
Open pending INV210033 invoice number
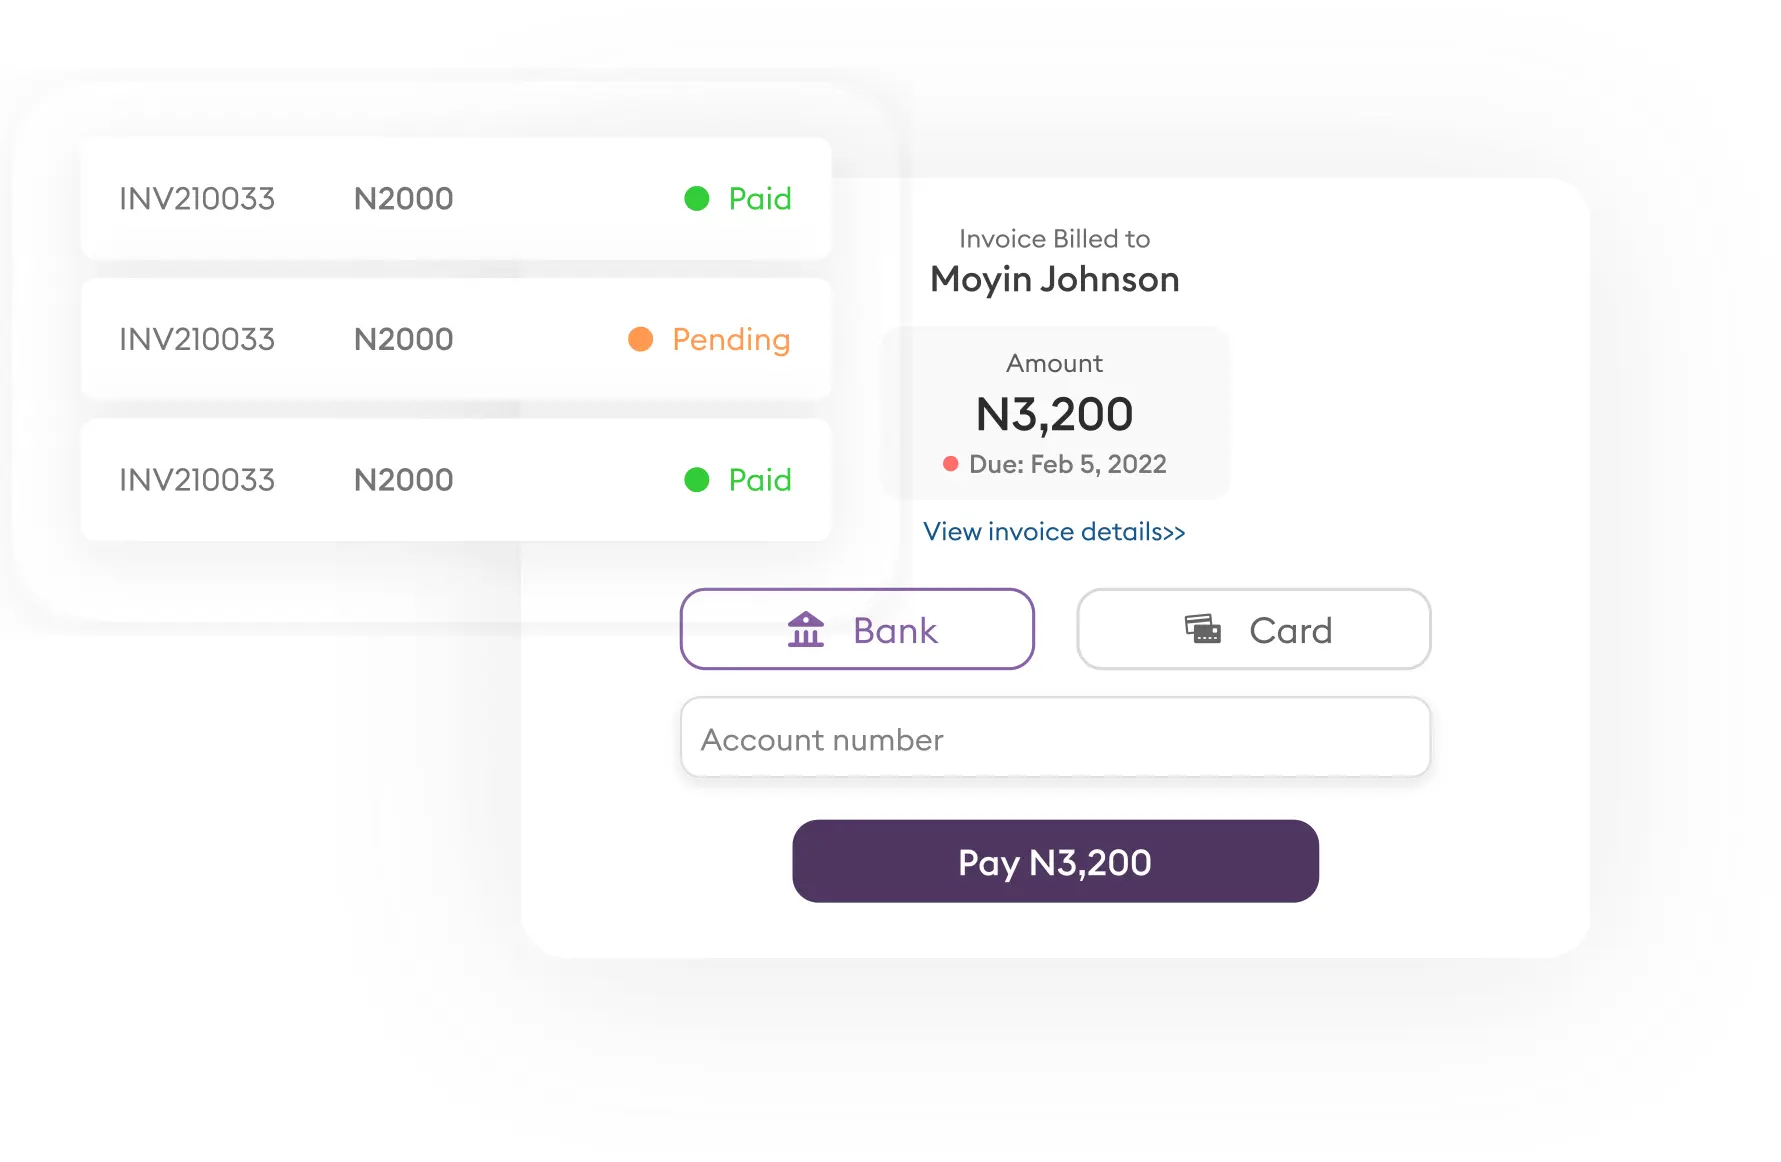pos(197,339)
